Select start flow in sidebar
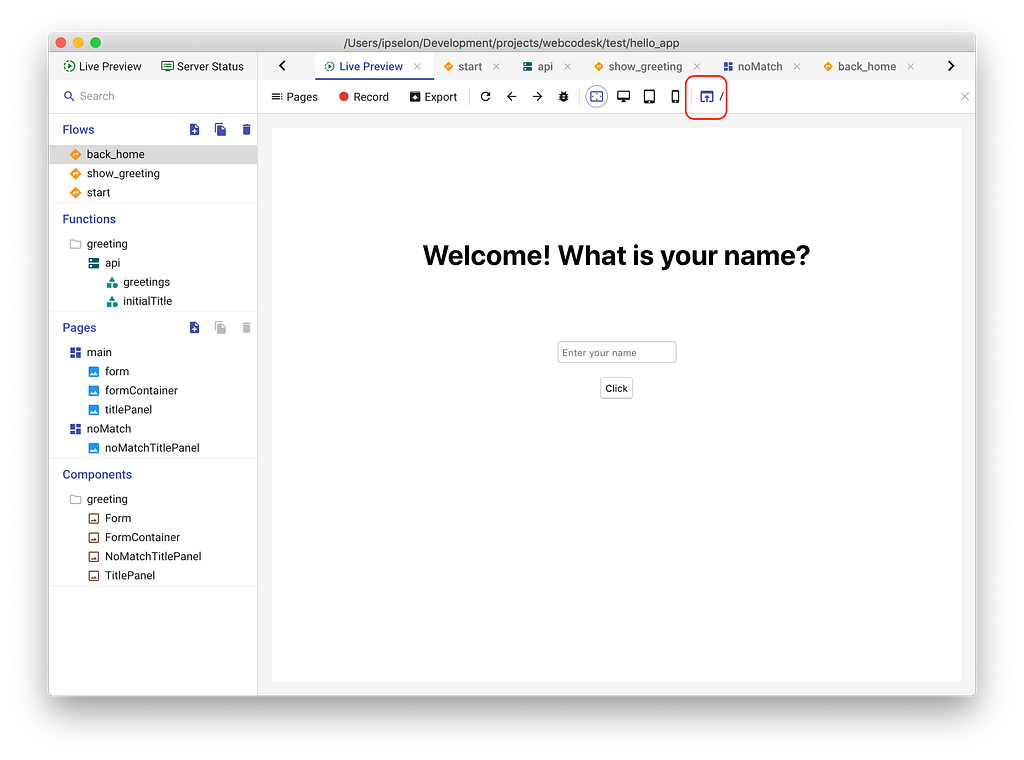 pyautogui.click(x=153, y=193)
